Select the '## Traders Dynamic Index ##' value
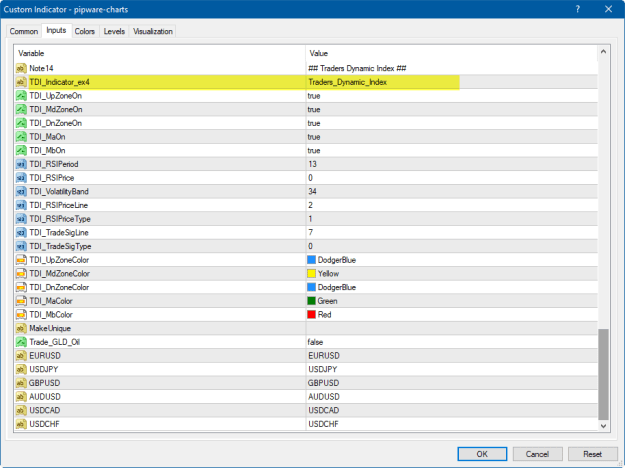Screen dimensions: 625x468 pyautogui.click(x=357, y=69)
